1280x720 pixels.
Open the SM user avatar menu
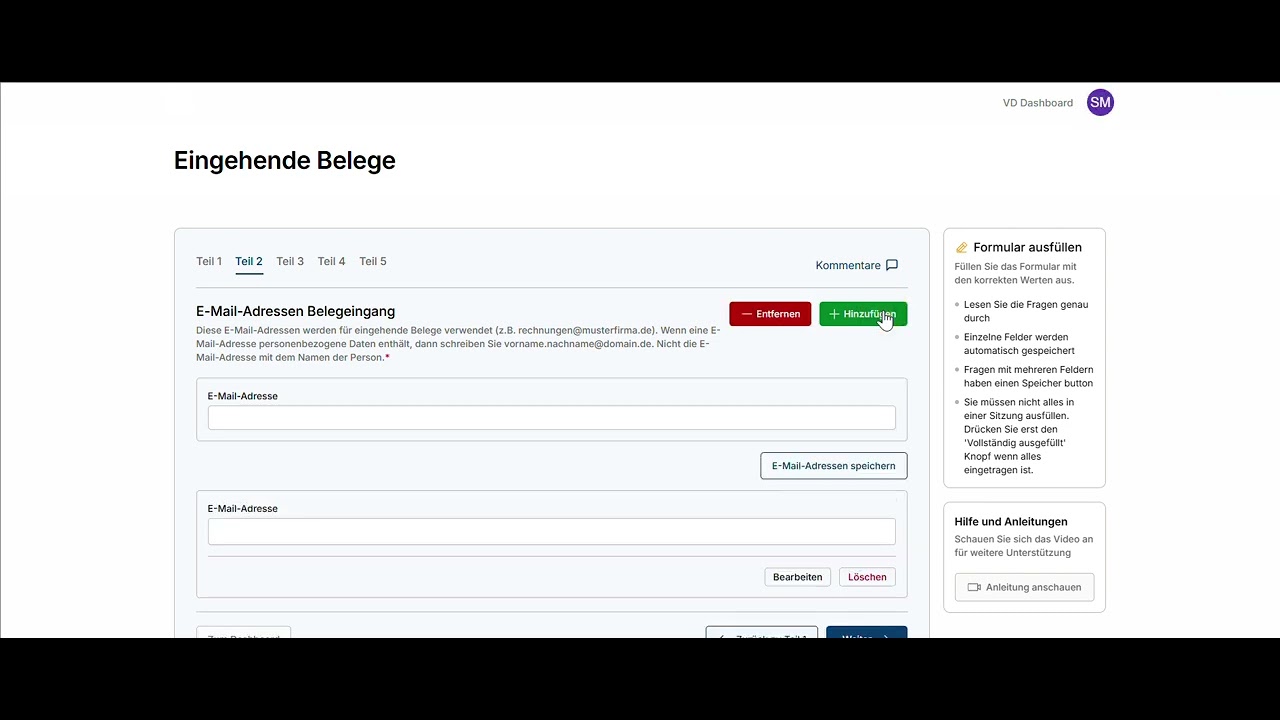click(1100, 102)
